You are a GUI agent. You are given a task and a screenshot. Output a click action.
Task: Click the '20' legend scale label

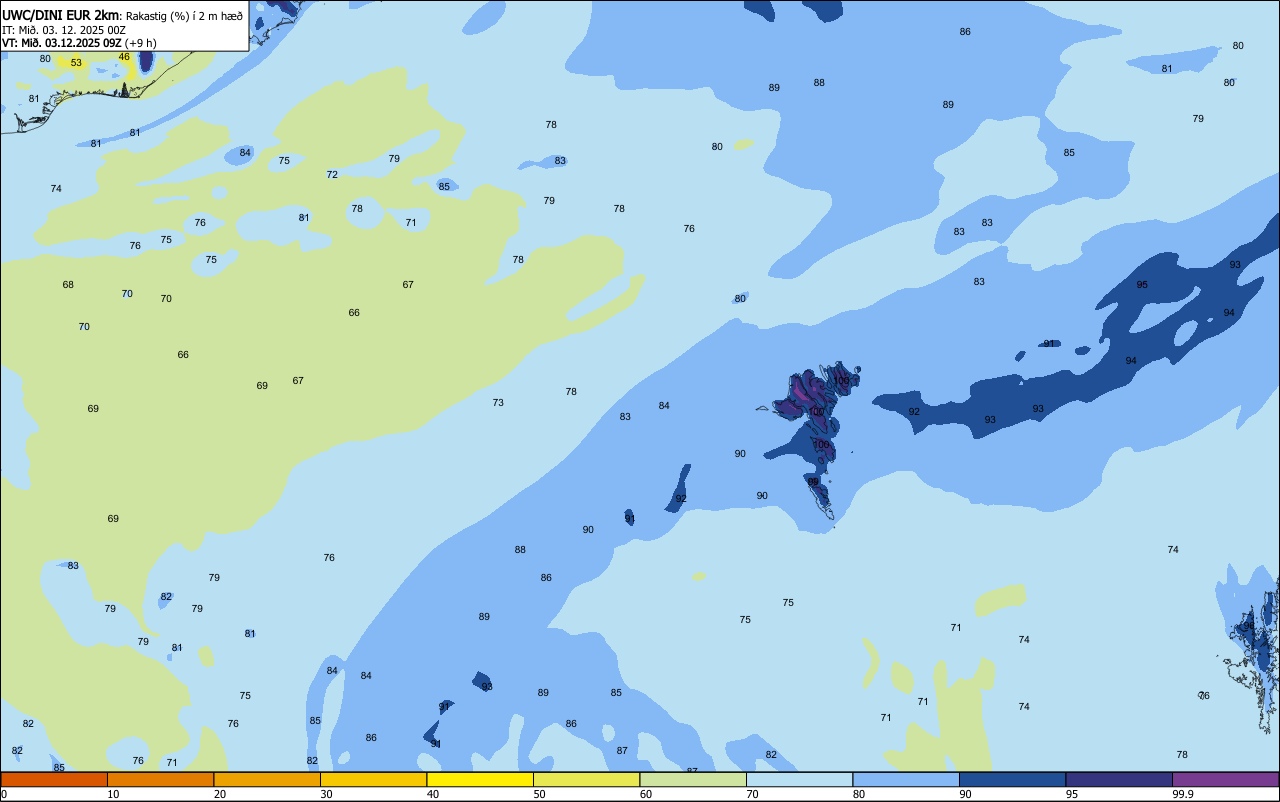point(219,794)
